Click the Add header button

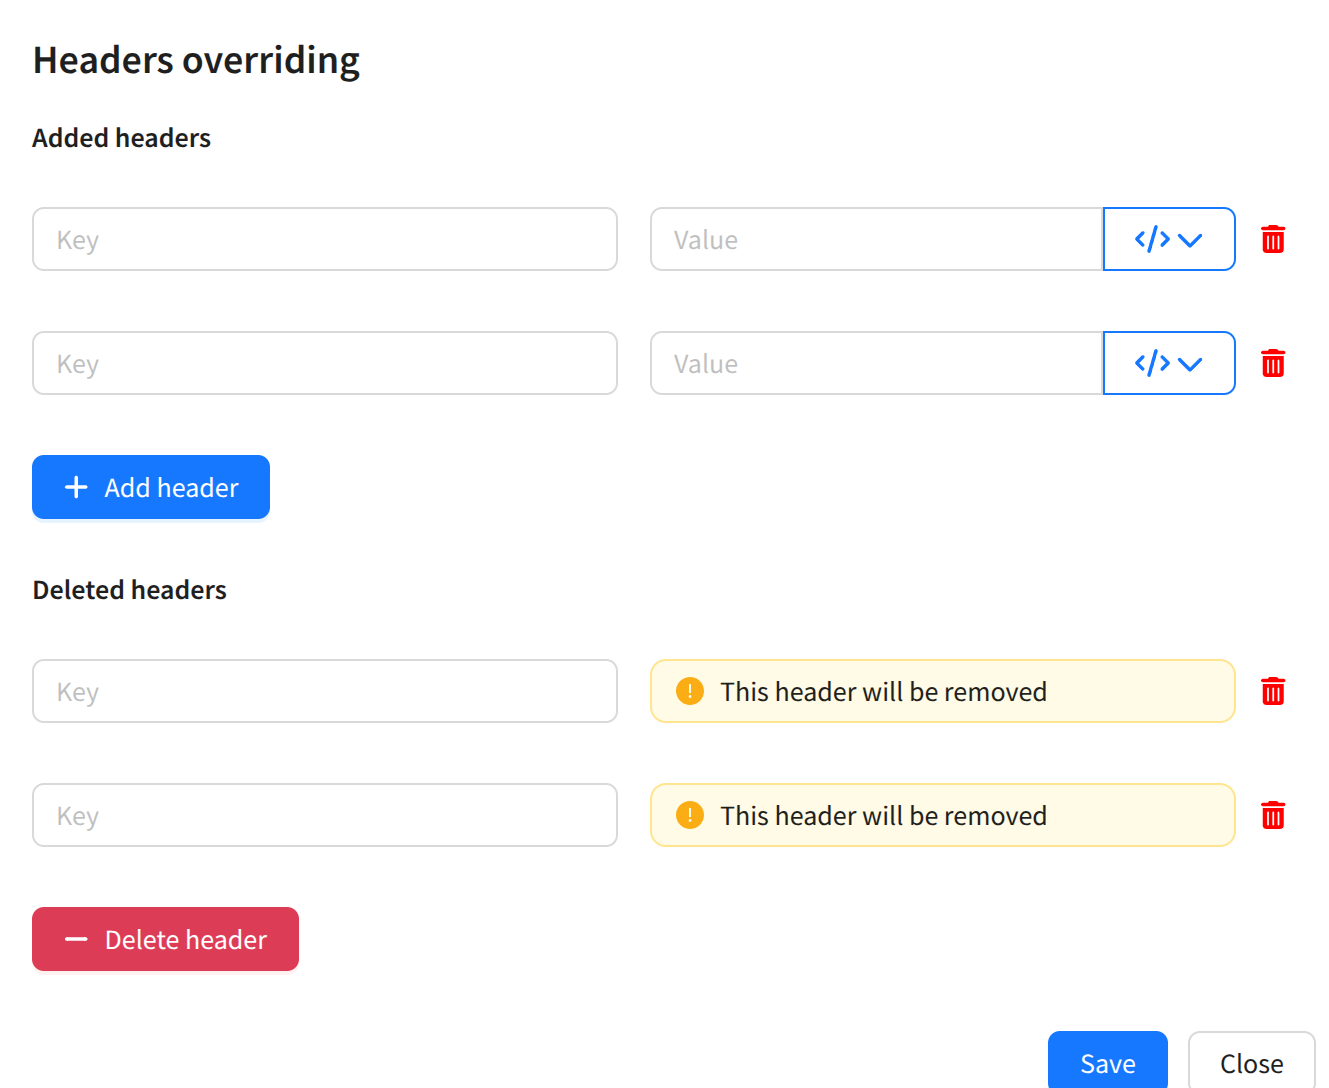point(151,487)
